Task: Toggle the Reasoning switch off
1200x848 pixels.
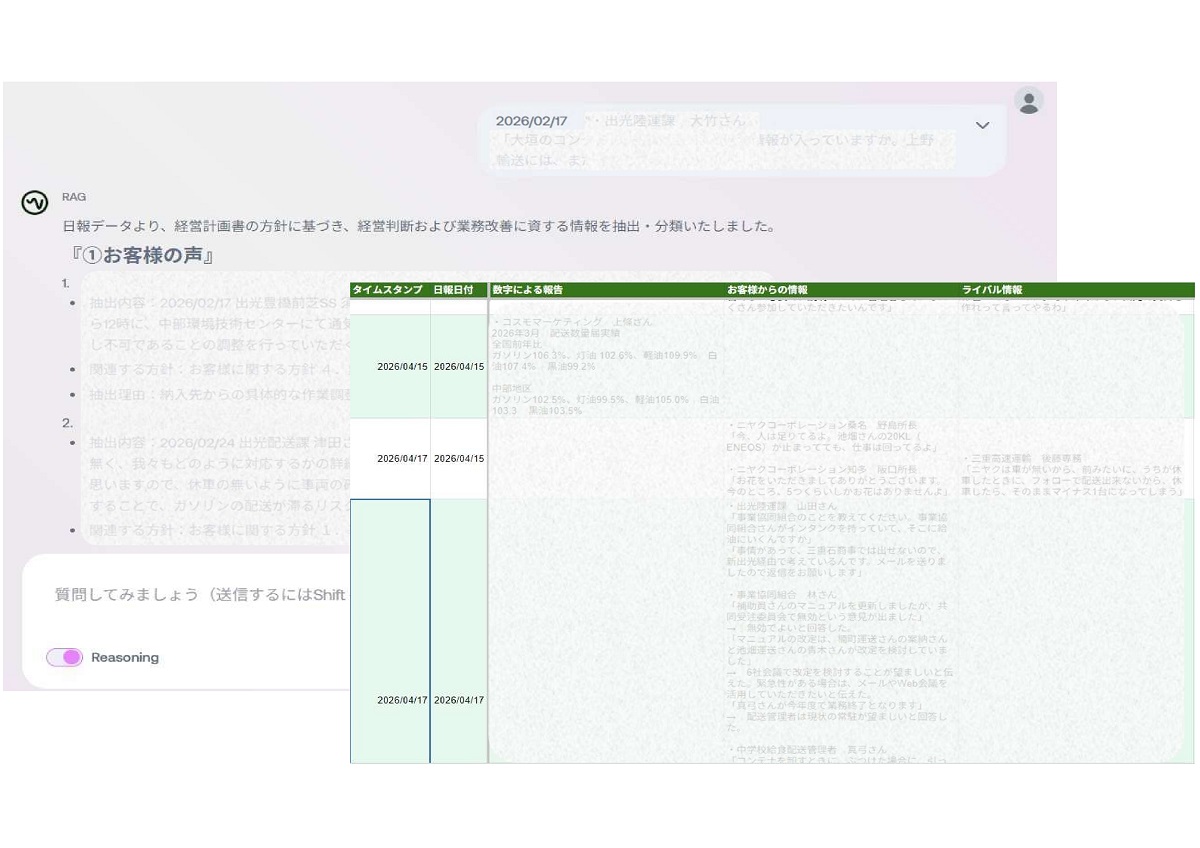Action: pos(64,657)
